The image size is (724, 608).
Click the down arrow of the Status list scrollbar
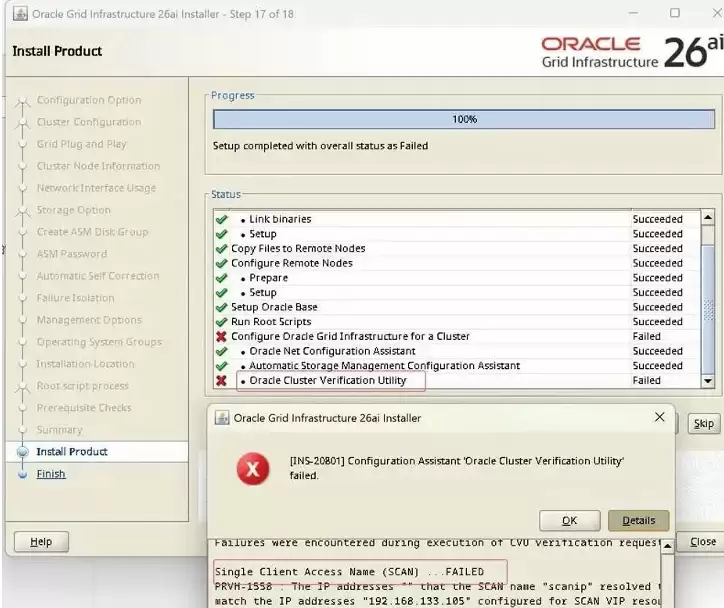tap(707, 381)
